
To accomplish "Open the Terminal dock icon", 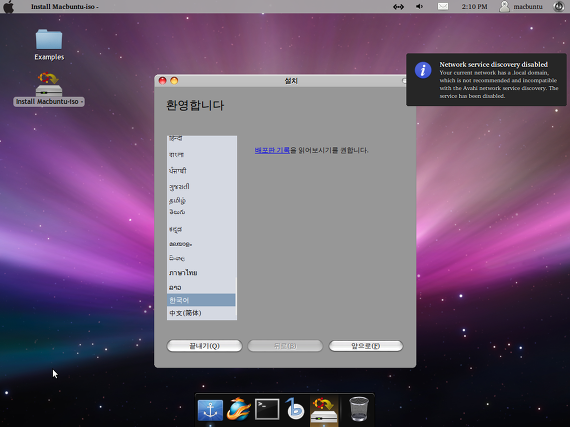I will pyautogui.click(x=267, y=409).
